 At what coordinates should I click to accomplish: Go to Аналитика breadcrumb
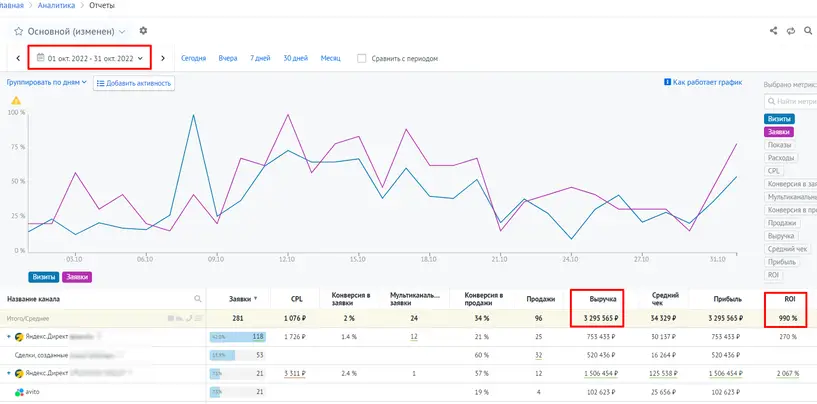56,6
